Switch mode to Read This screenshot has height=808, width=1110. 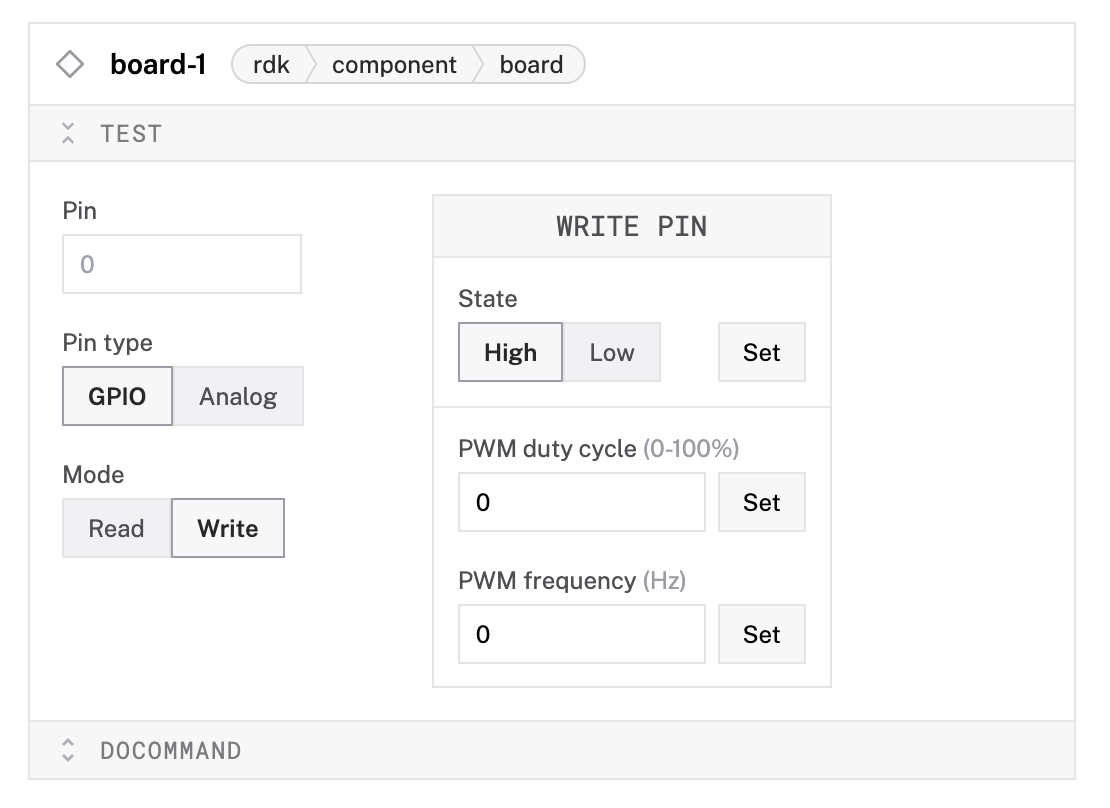116,528
